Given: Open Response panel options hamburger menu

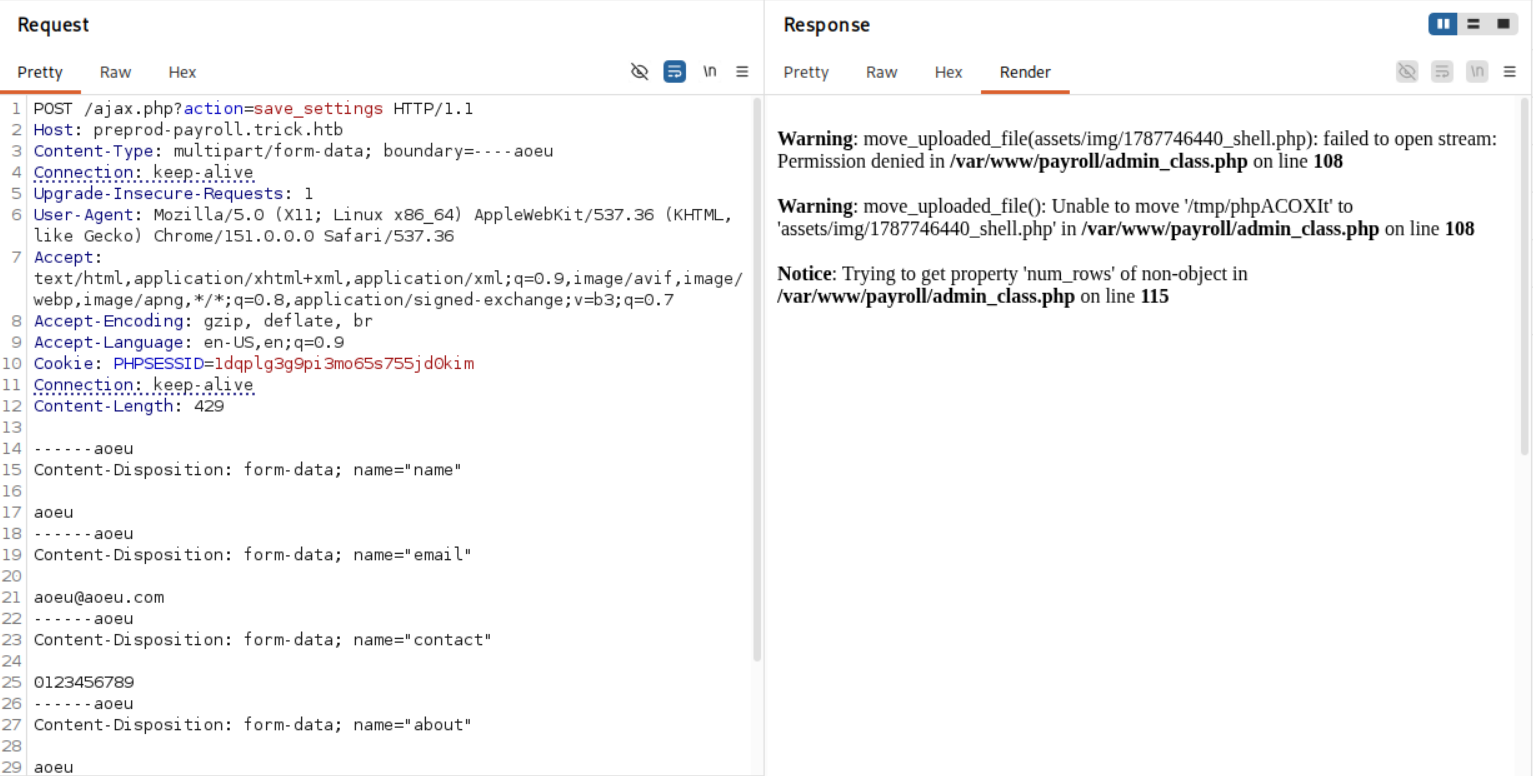Looking at the screenshot, I should 1510,72.
